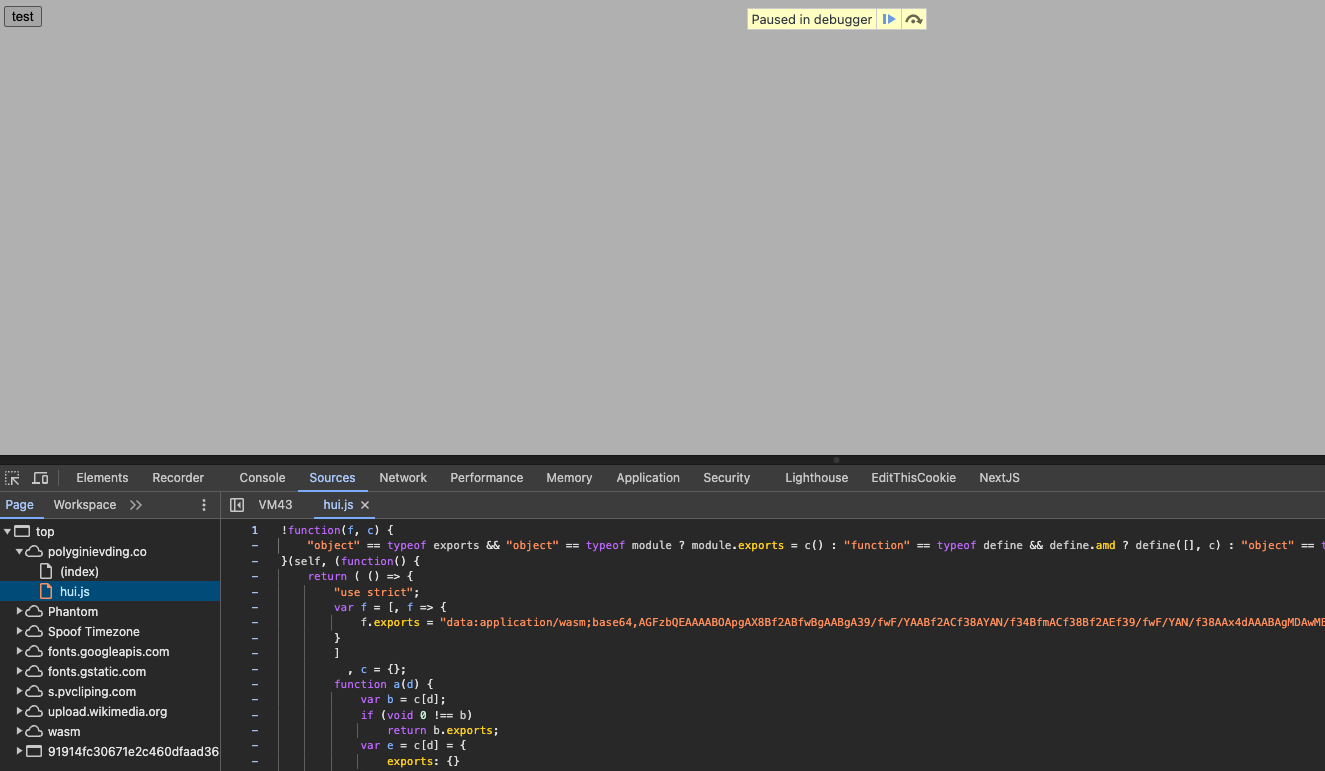Collapse the polyginievding.co domain folder
Screen dimensions: 1325x771
tap(19, 552)
